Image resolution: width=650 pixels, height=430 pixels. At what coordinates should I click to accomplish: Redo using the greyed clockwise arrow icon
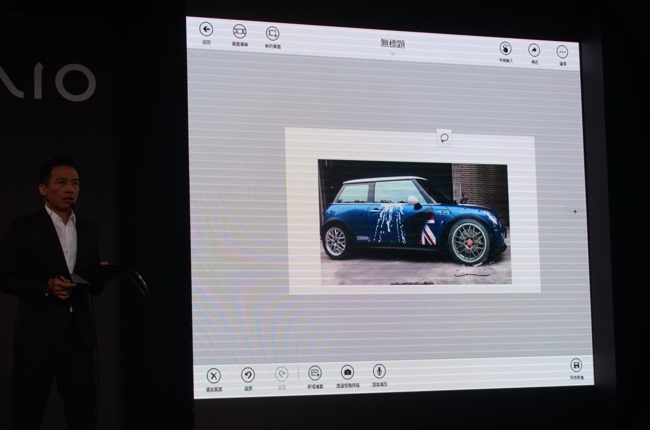click(x=281, y=374)
